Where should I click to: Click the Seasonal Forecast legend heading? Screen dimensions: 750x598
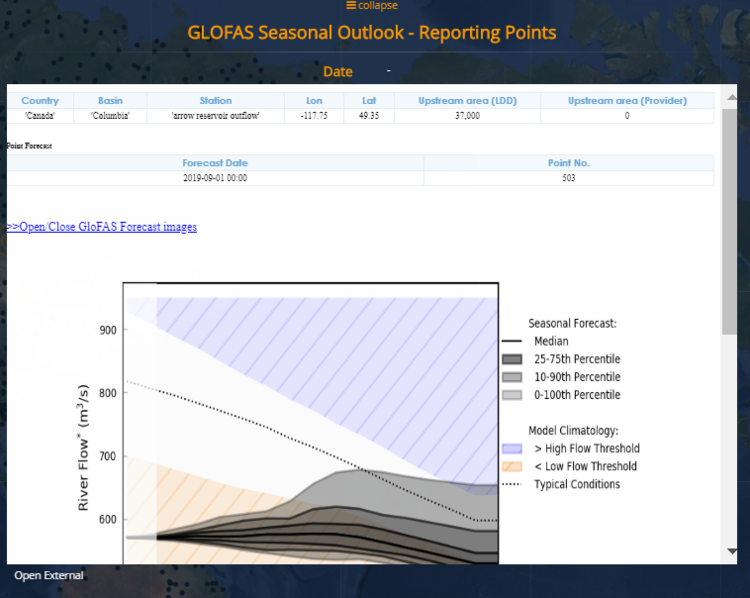pyautogui.click(x=573, y=323)
